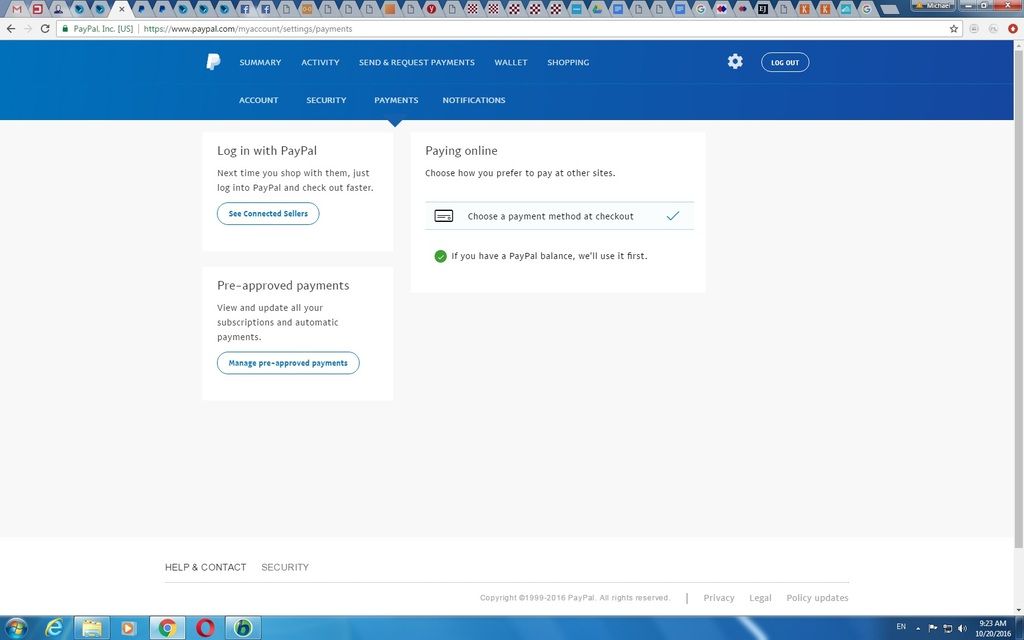The width and height of the screenshot is (1024, 640).
Task: Click the 'Paying online' heading
Action: (461, 151)
